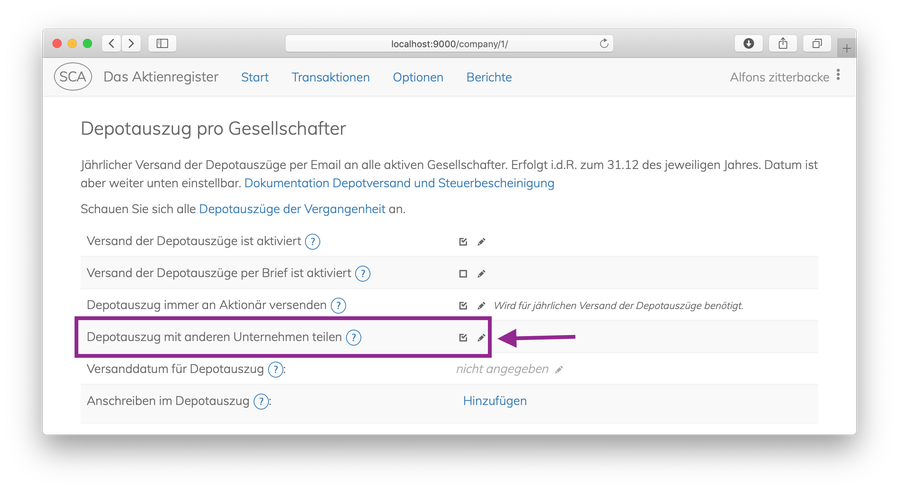The image size is (899, 491).
Task: Click the 'Hinzufügen' link for Anschreiben
Action: pyautogui.click(x=495, y=401)
